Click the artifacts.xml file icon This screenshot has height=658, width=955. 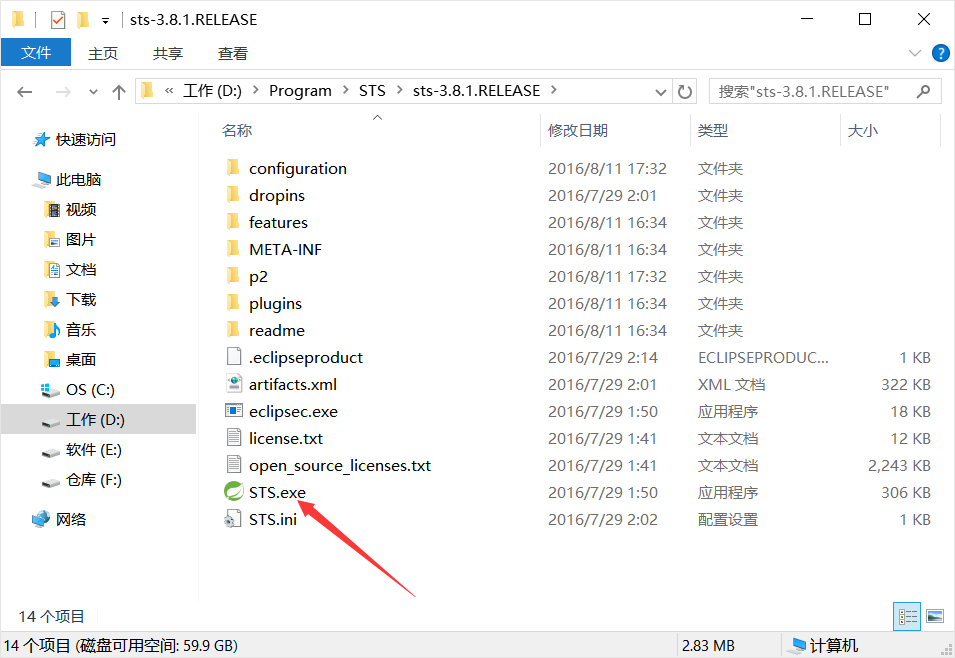click(x=234, y=384)
